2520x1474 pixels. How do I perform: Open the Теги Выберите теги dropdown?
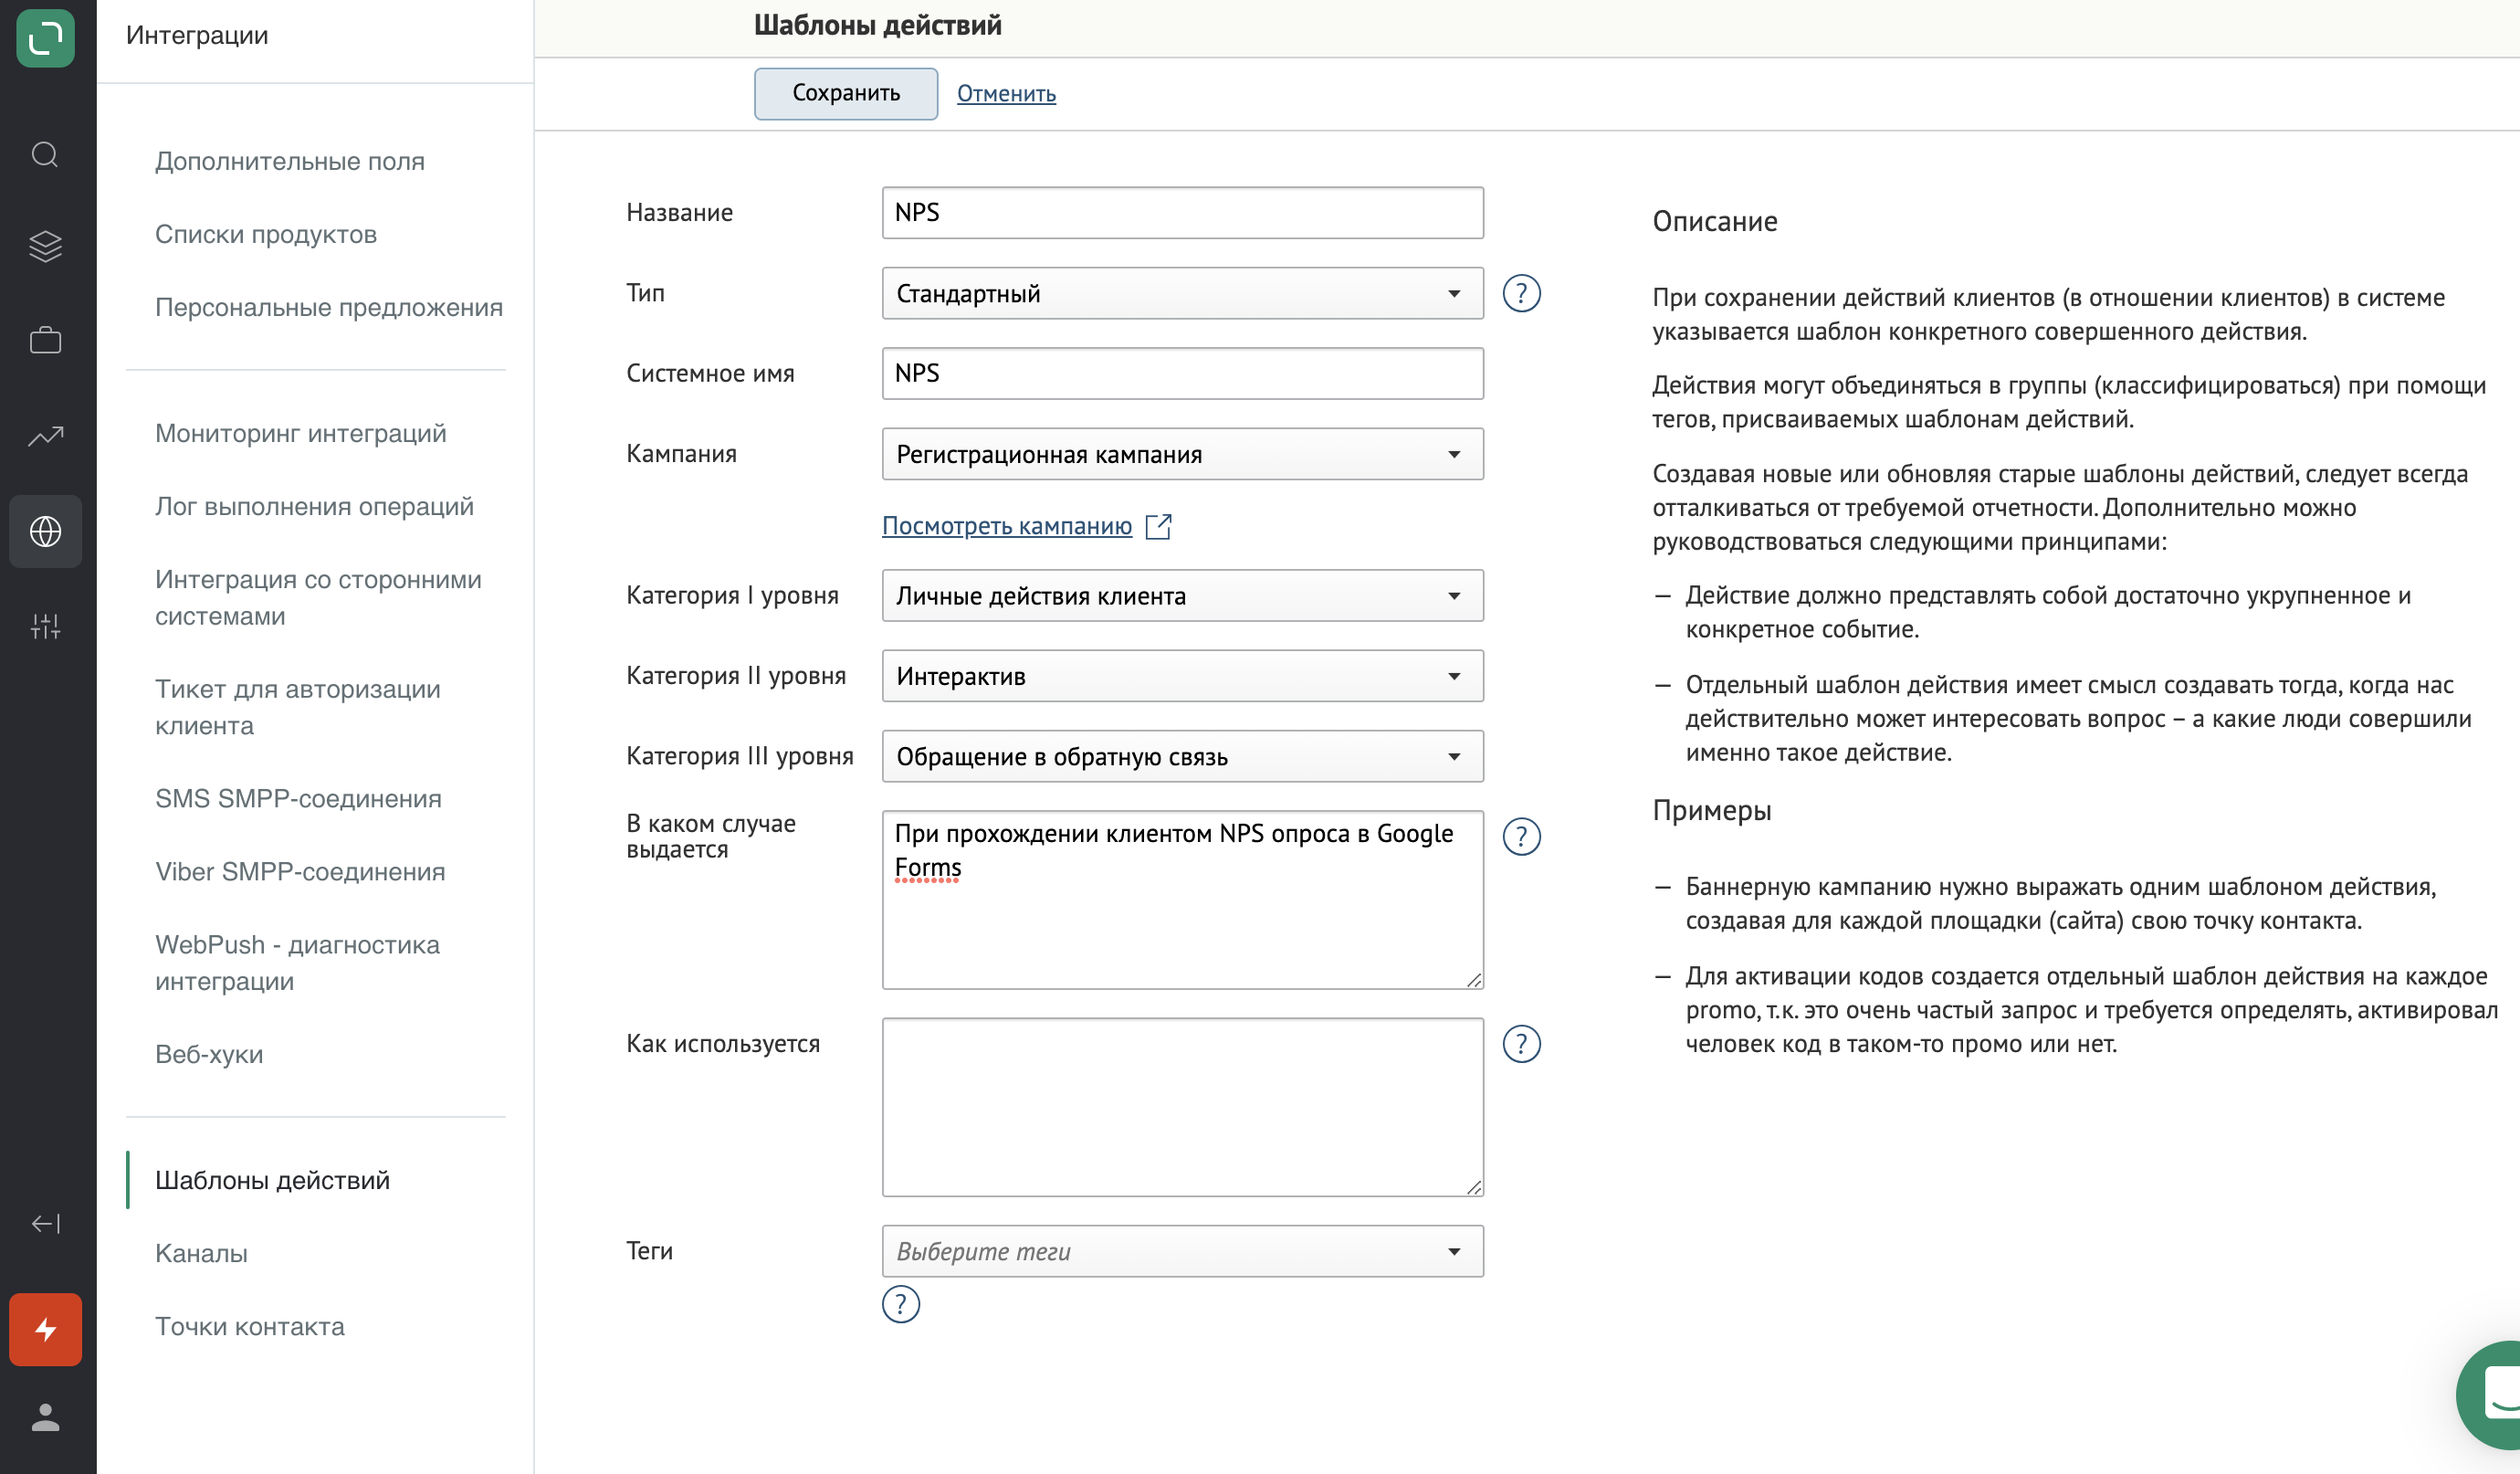(x=1182, y=1252)
